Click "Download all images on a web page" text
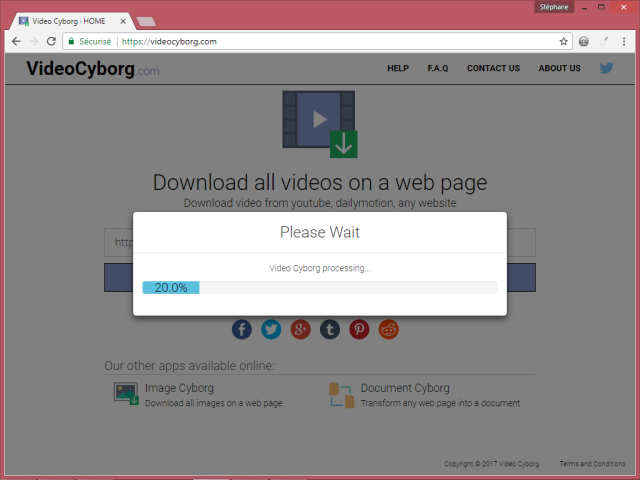The width and height of the screenshot is (640, 480). [x=213, y=403]
